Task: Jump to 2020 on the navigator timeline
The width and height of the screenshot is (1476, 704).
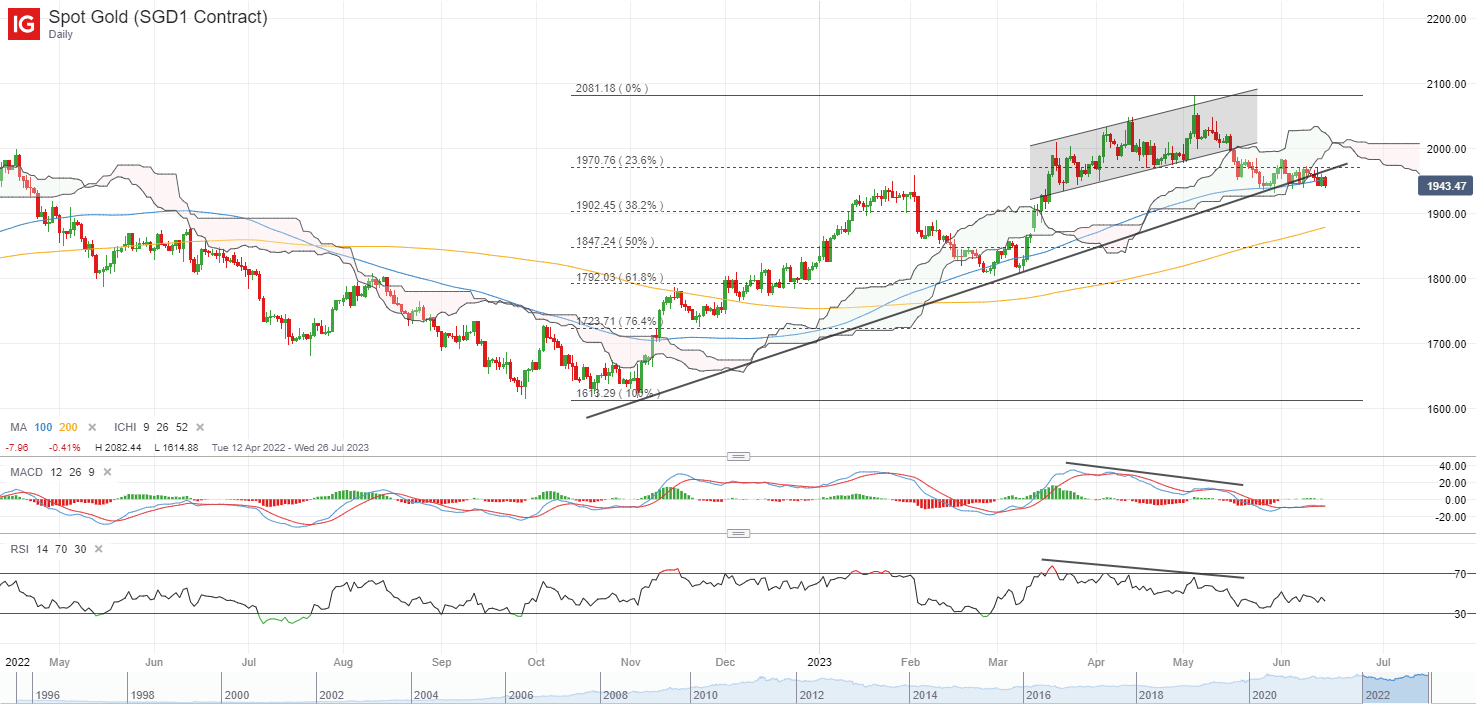Action: [x=1264, y=694]
